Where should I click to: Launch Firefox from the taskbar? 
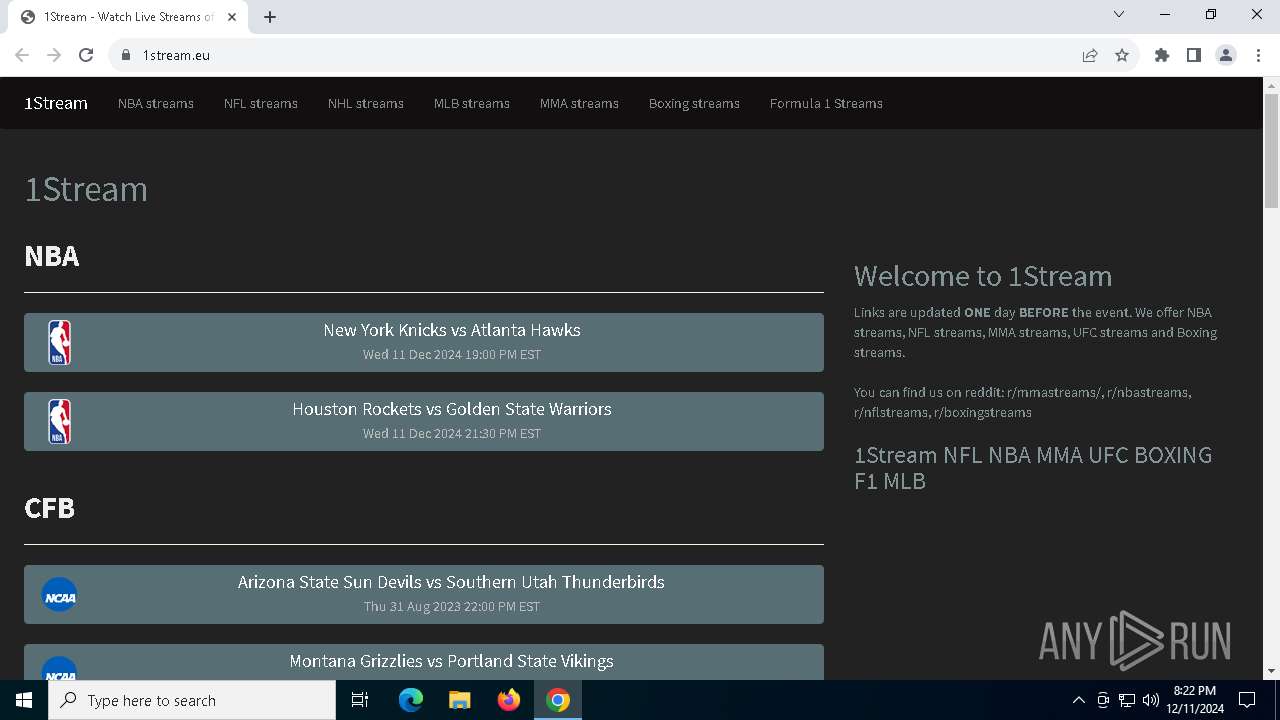509,700
